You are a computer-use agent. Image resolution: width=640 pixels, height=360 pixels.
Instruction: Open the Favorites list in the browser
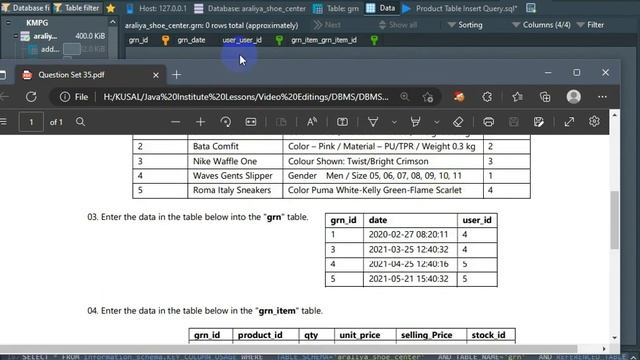coord(517,97)
